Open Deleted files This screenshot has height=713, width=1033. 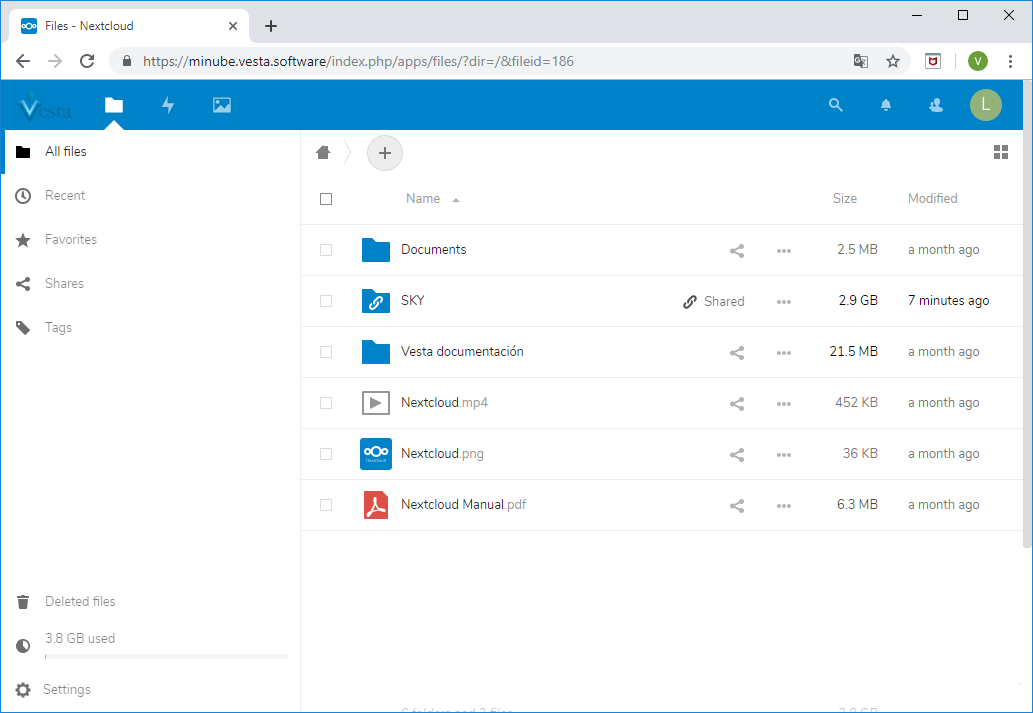tap(80, 602)
